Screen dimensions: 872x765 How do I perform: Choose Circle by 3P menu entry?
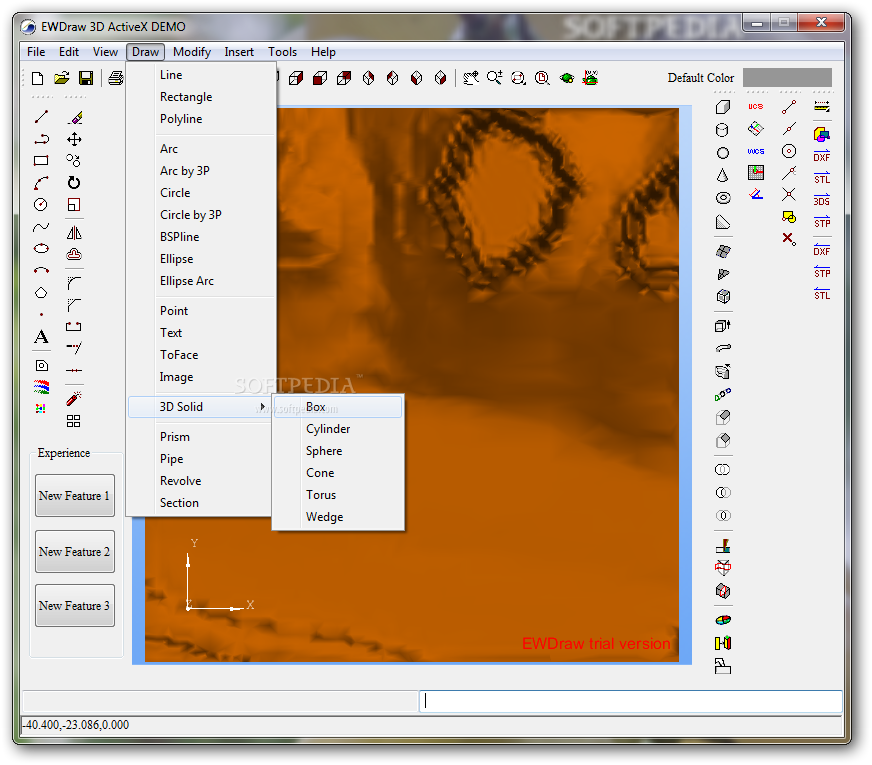[x=201, y=215]
